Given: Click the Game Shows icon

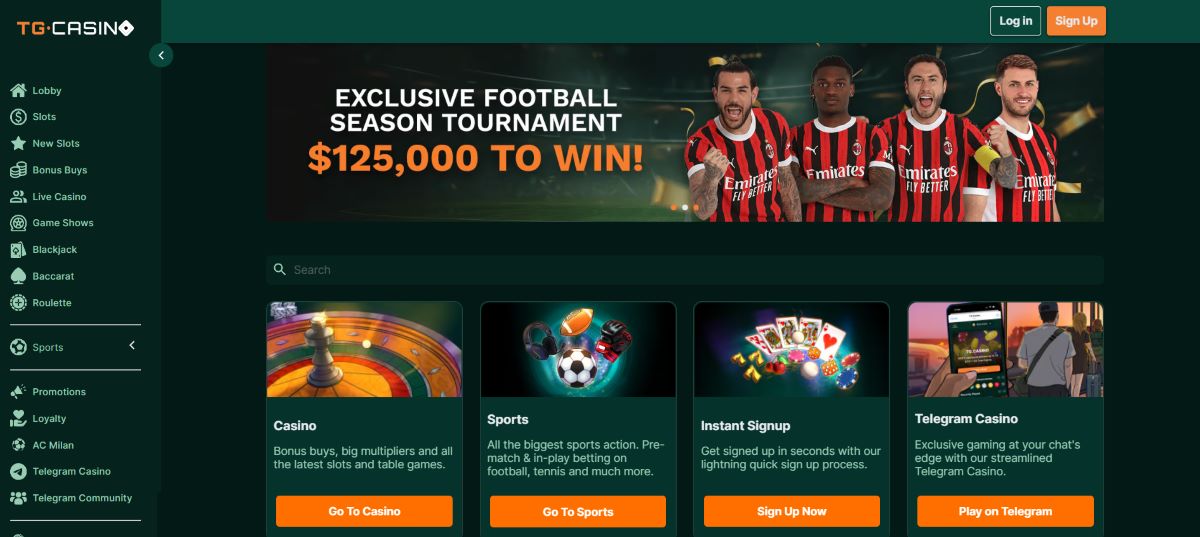Looking at the screenshot, I should coord(18,223).
